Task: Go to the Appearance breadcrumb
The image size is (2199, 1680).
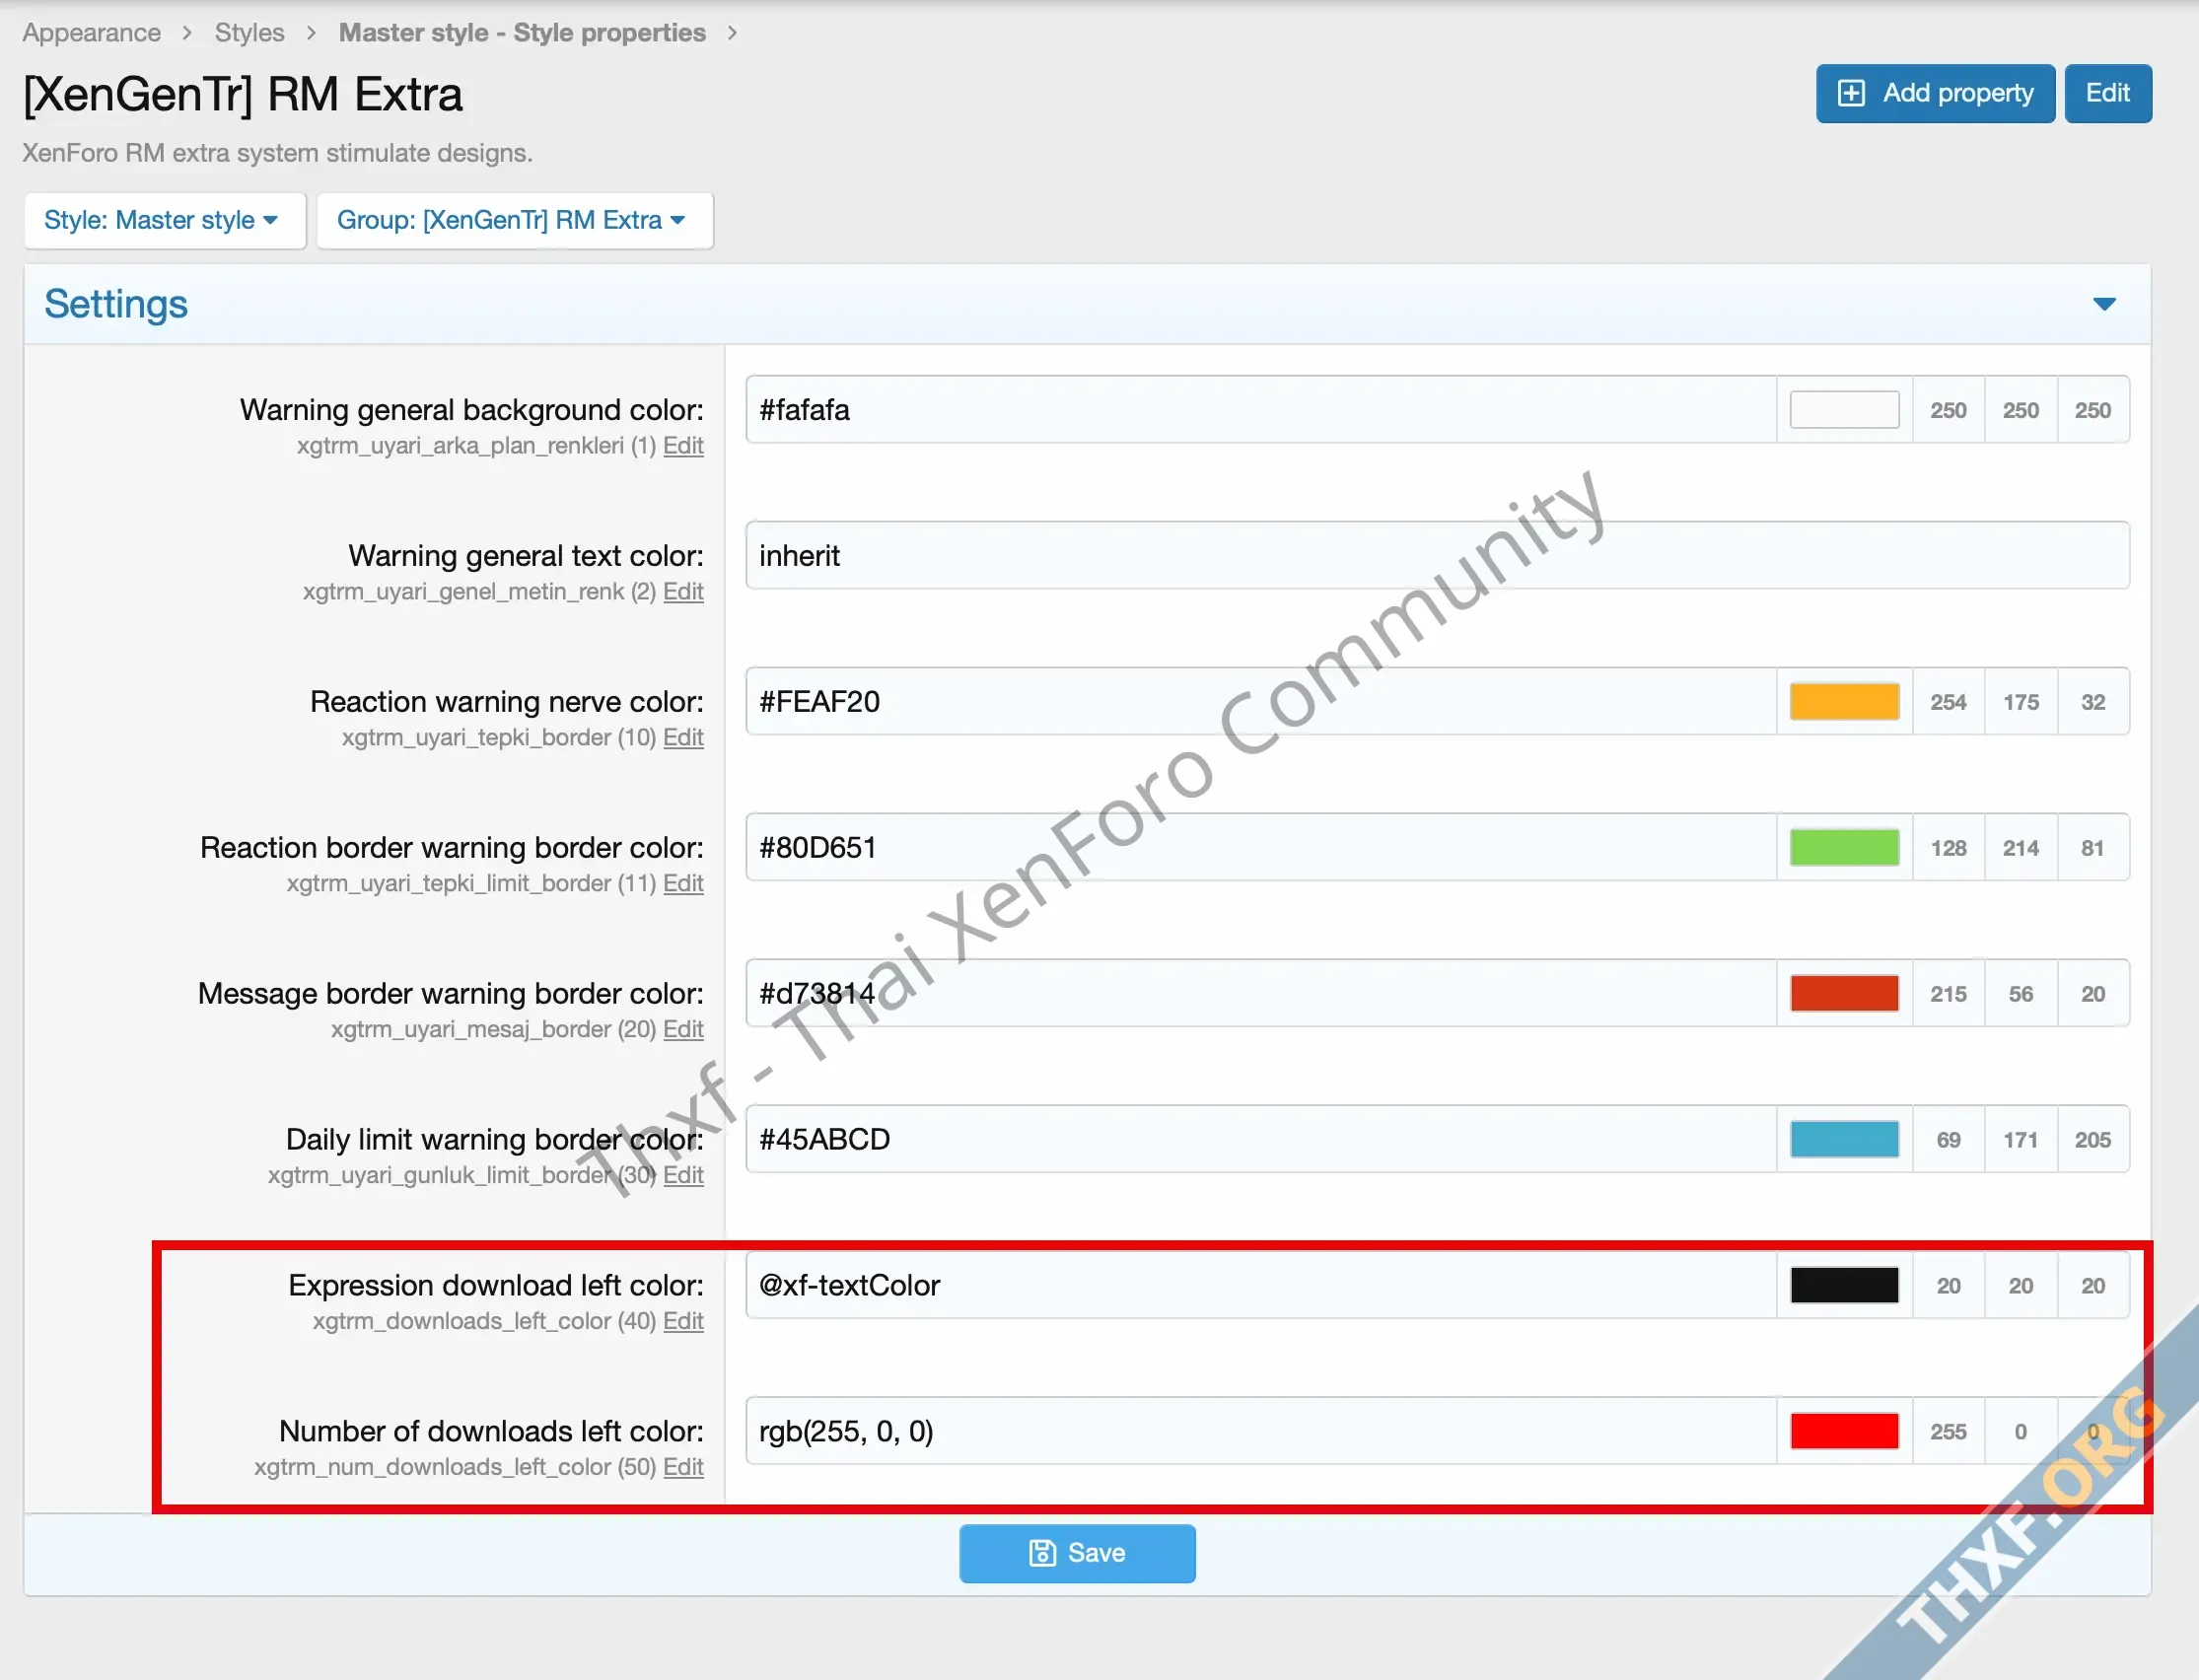Action: 92,33
